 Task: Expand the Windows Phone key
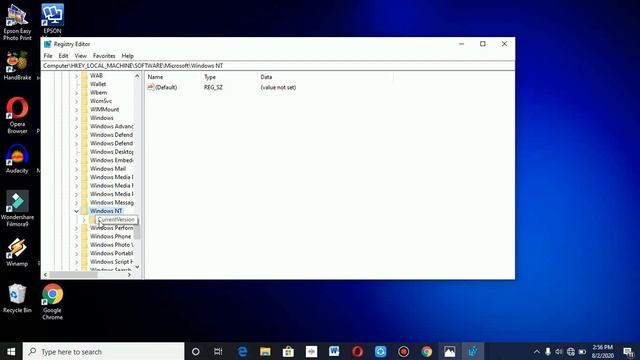pos(76,237)
